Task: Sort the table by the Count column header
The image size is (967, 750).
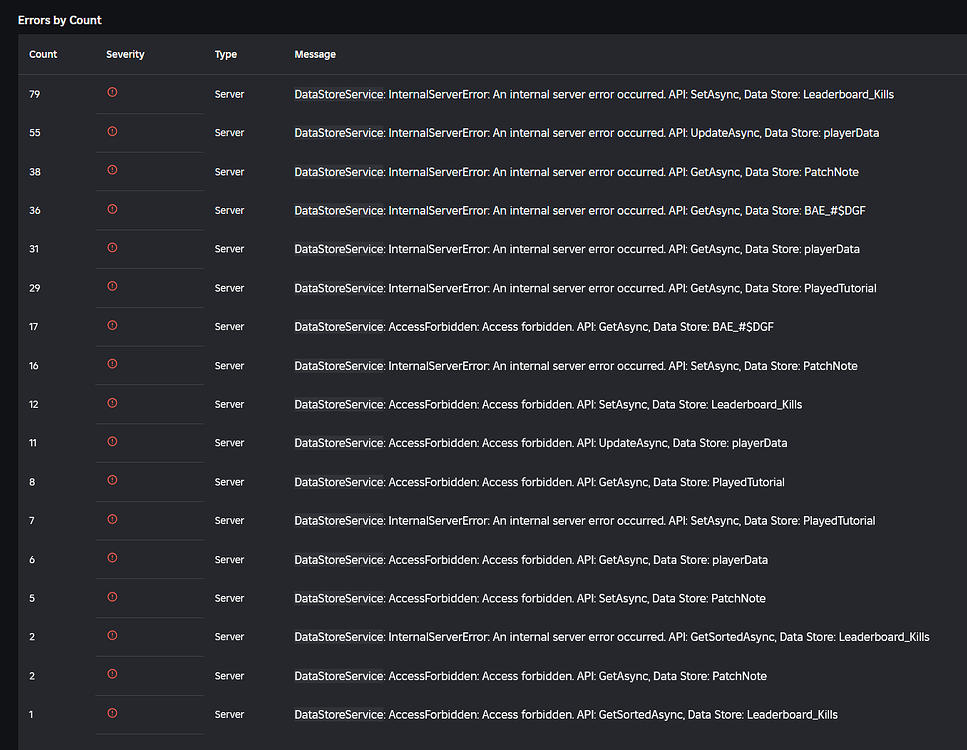Action: coord(43,54)
